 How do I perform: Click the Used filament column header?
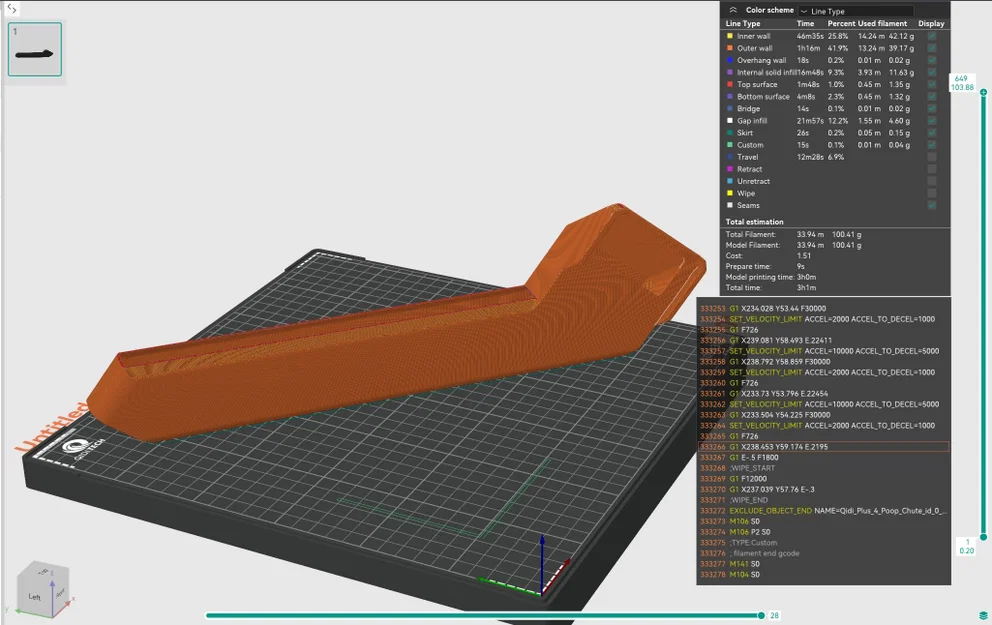(x=883, y=23)
